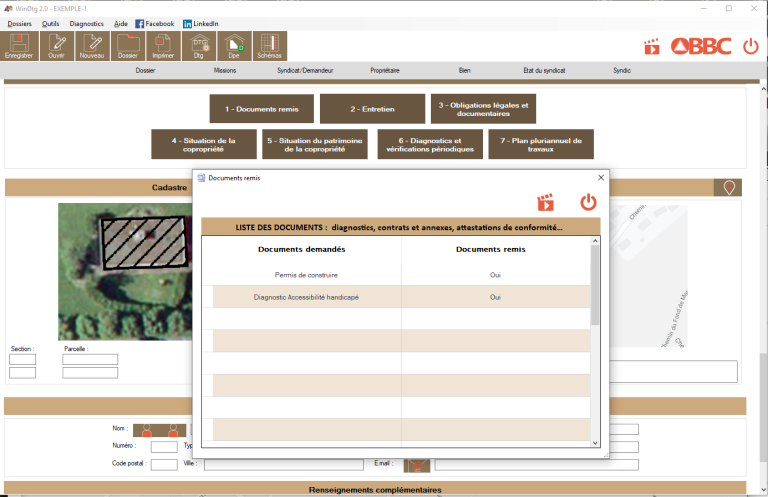
Task: Open the Aide menu
Action: point(120,24)
